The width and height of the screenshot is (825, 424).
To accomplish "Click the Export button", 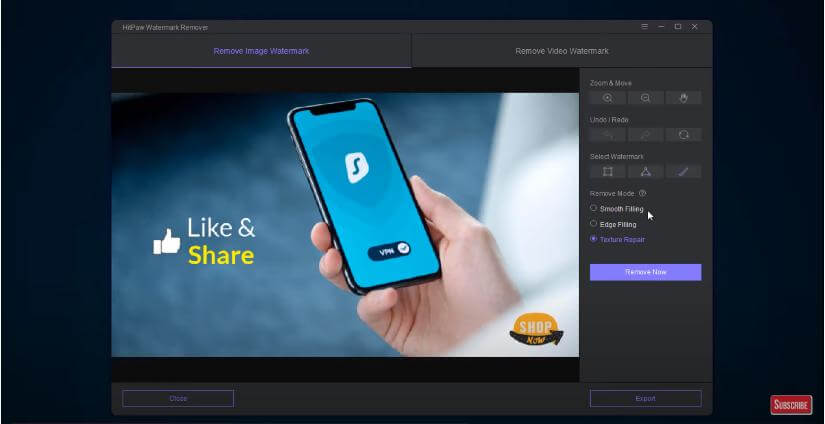I will tap(646, 398).
